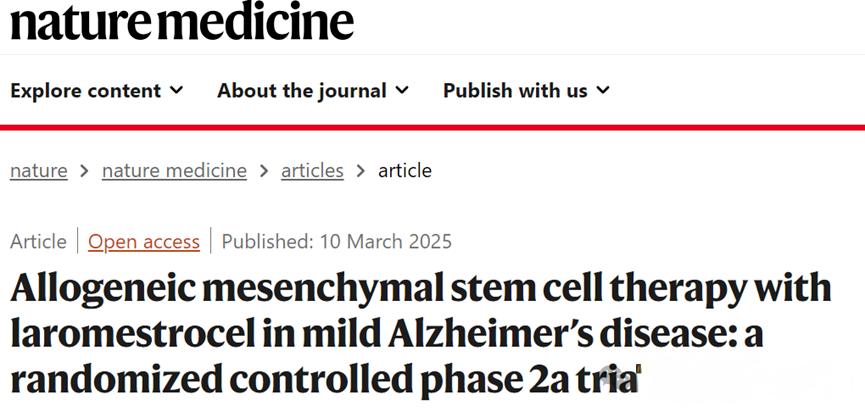Open the nature medicine breadcrumb link
865x412 pixels.
point(174,170)
